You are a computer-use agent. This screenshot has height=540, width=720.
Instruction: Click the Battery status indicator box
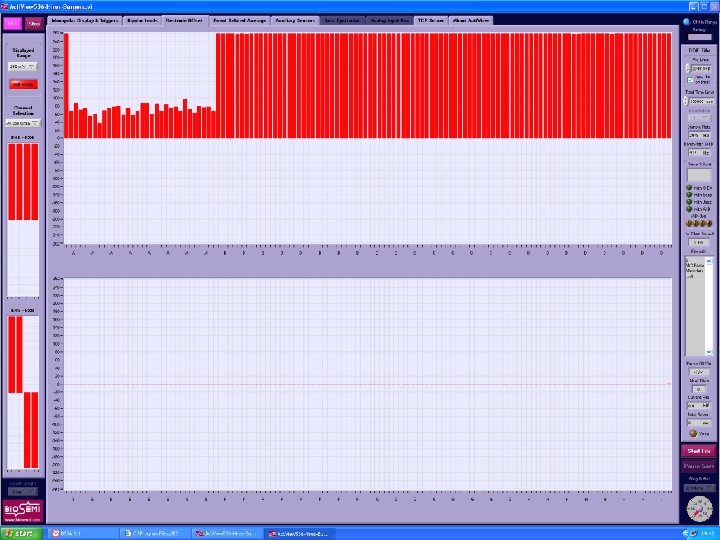pos(699,37)
